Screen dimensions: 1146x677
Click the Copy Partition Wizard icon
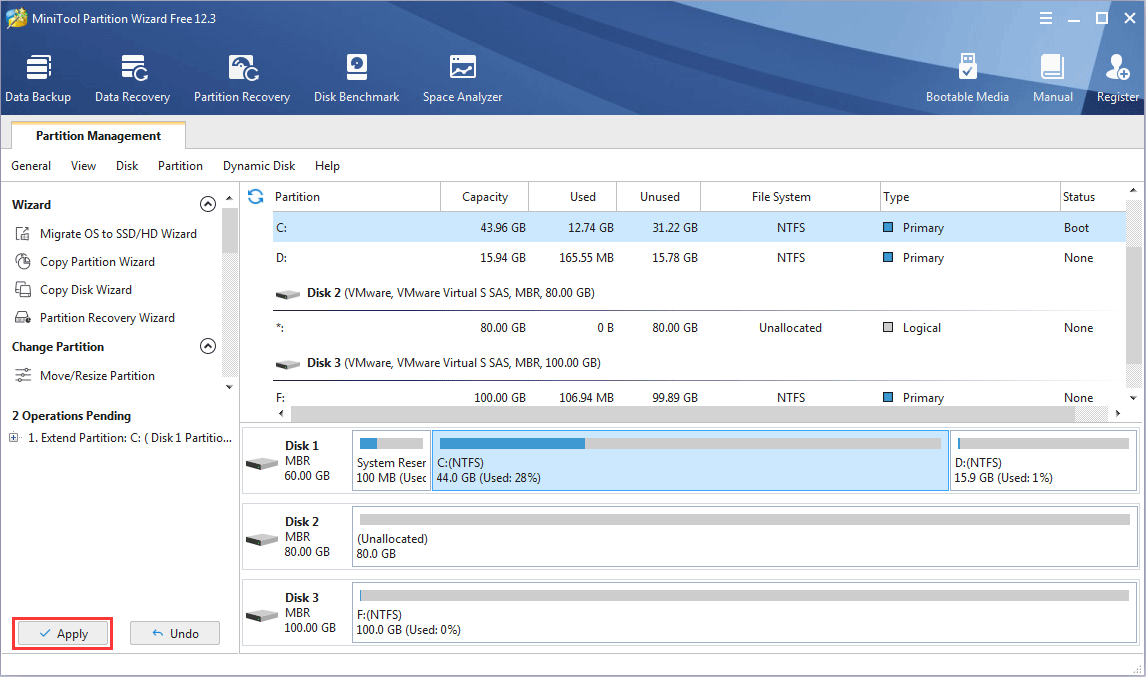point(23,262)
